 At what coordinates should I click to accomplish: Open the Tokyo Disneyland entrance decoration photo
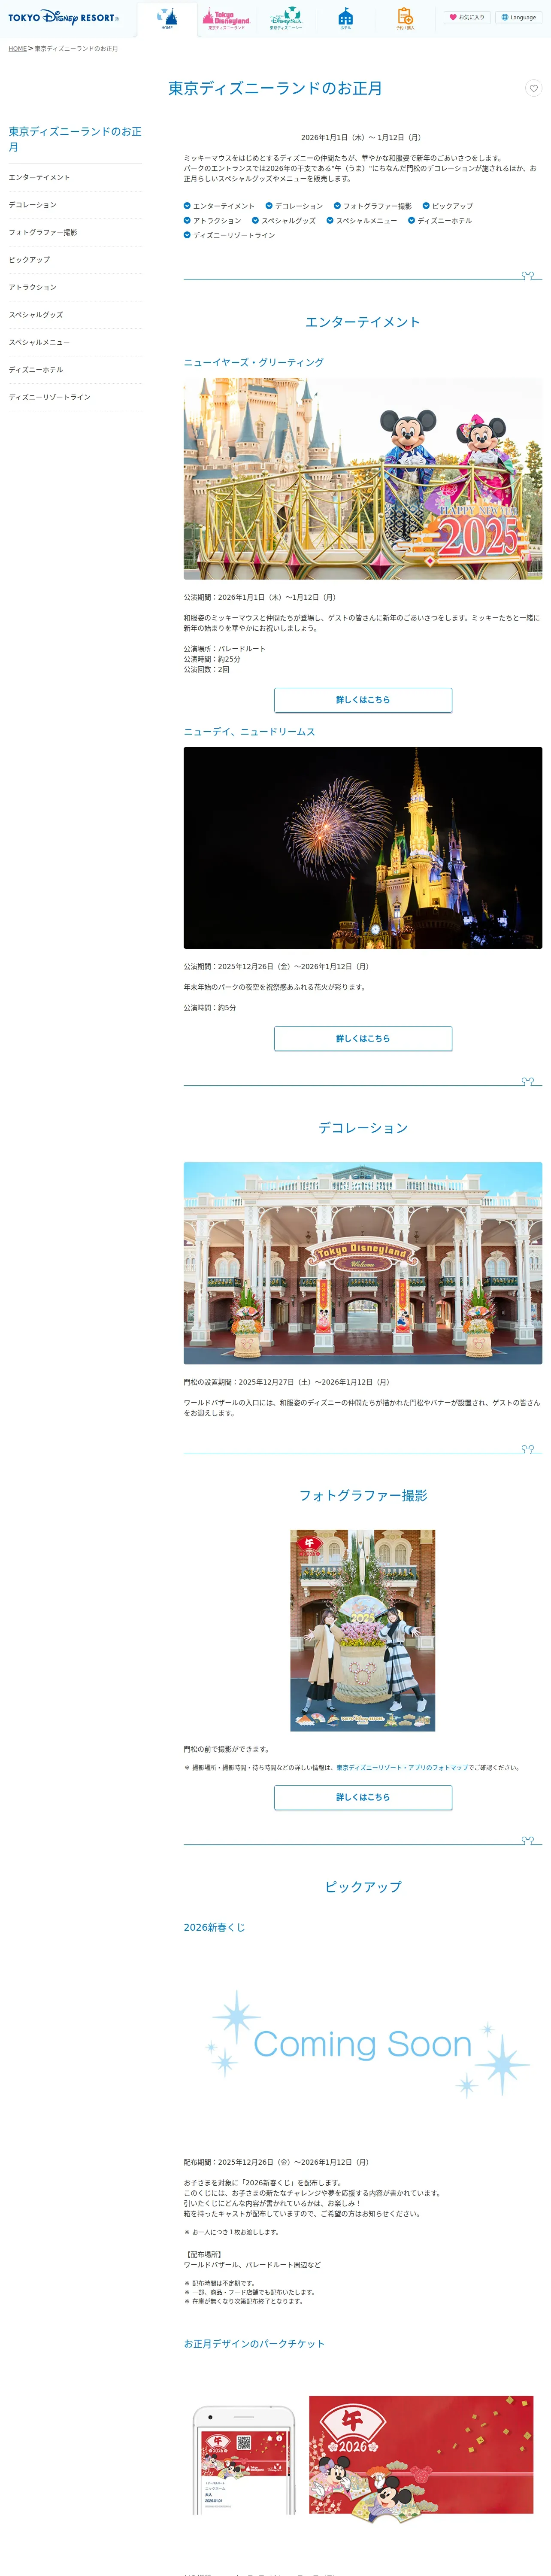pyautogui.click(x=363, y=1263)
